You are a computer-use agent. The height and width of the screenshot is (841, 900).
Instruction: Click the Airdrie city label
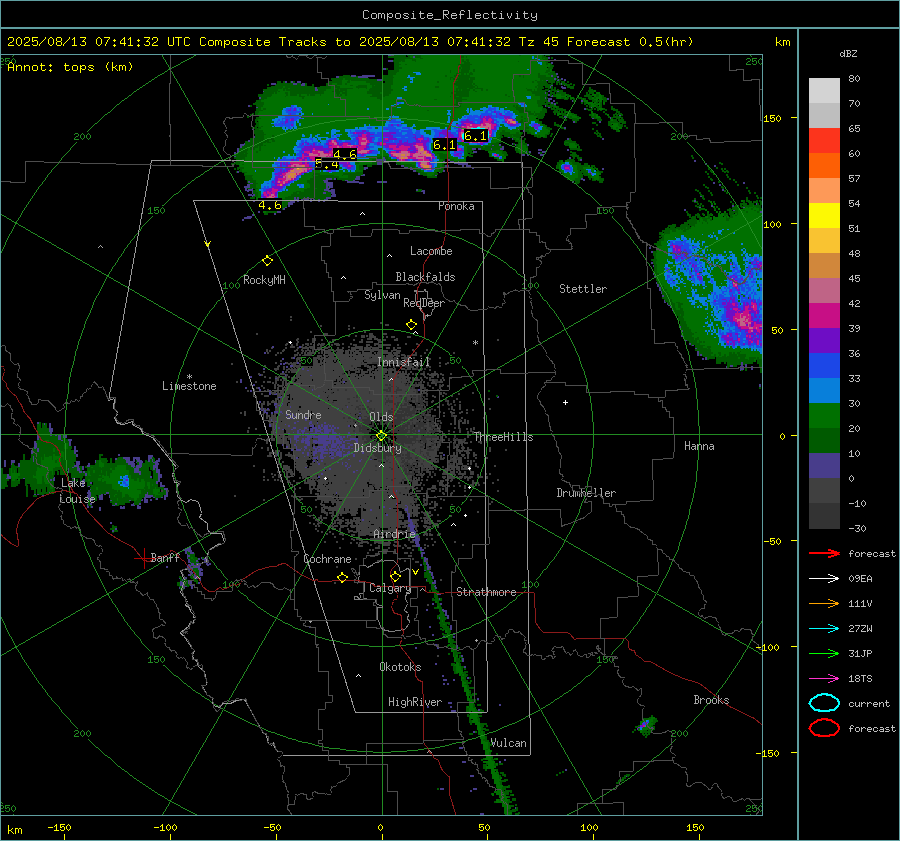click(394, 534)
